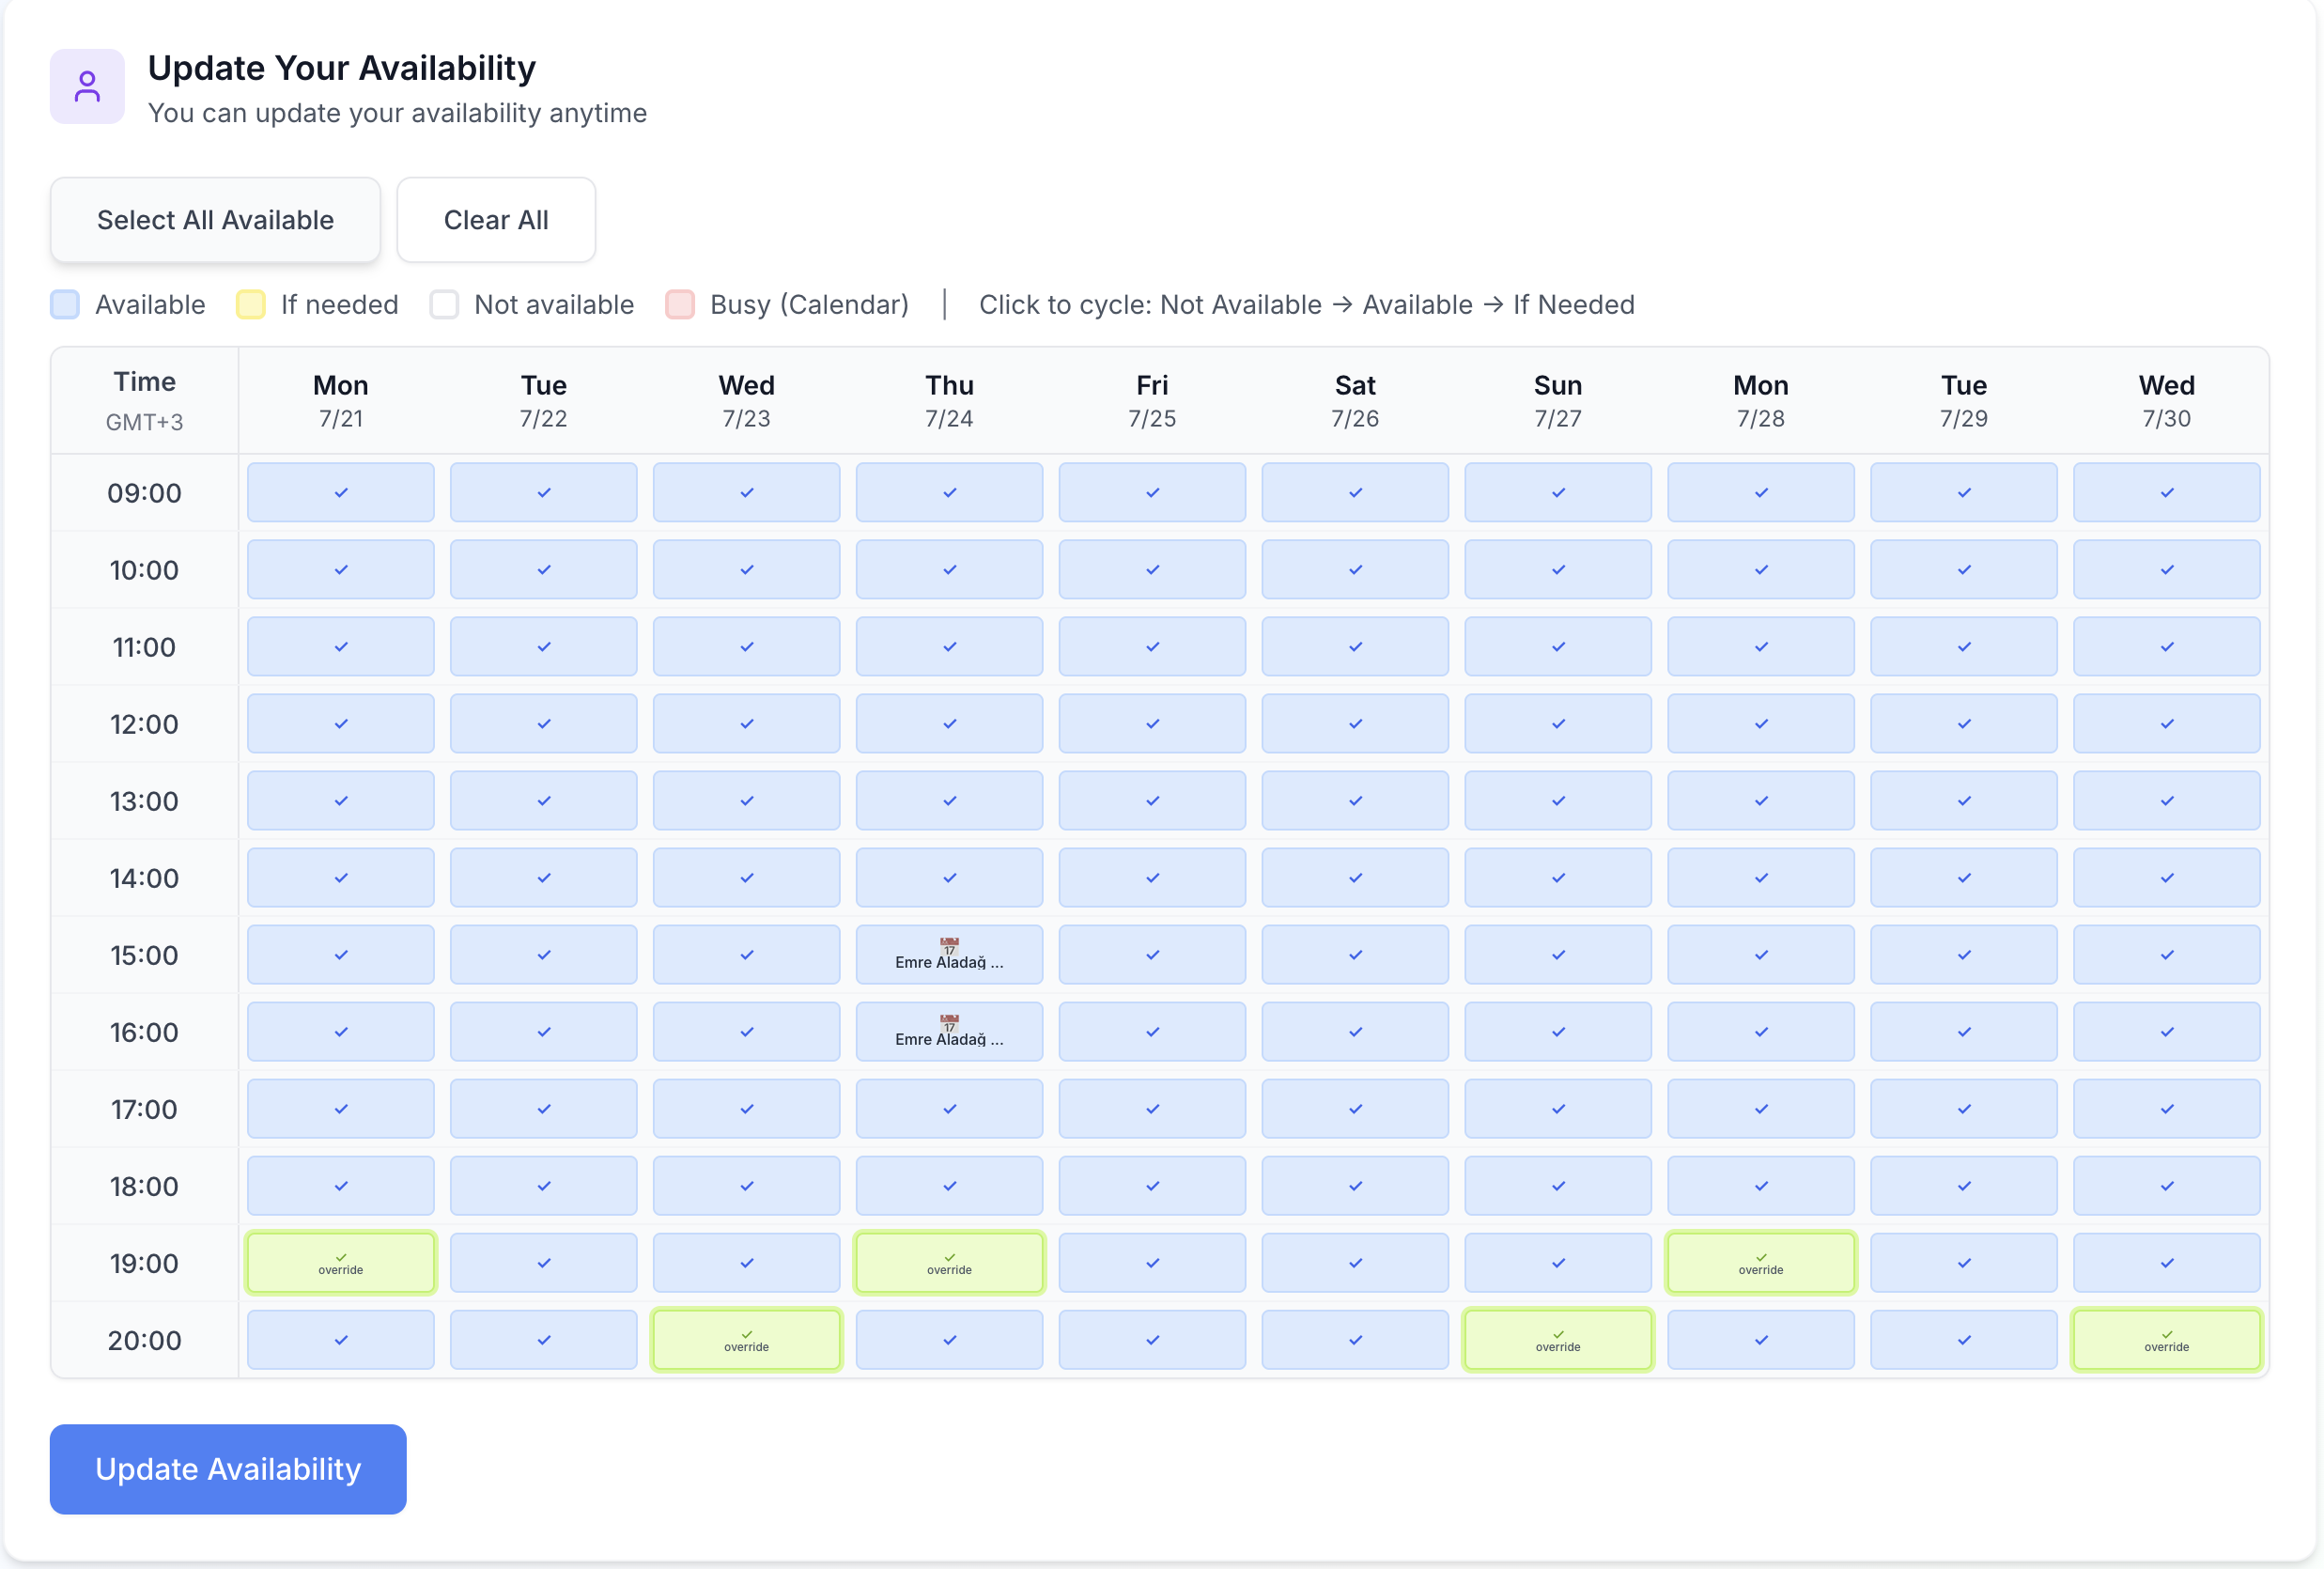Click the yellow If needed legend swatch
This screenshot has height=1569, width=2324.
coord(250,304)
